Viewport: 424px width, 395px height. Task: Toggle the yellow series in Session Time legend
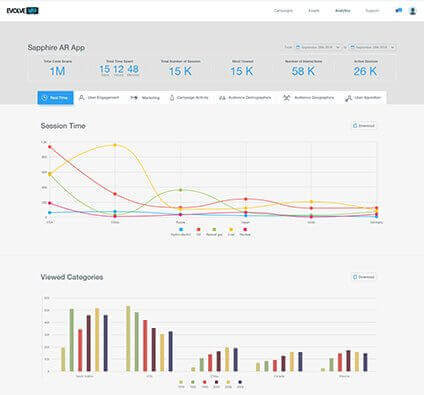[x=231, y=232]
